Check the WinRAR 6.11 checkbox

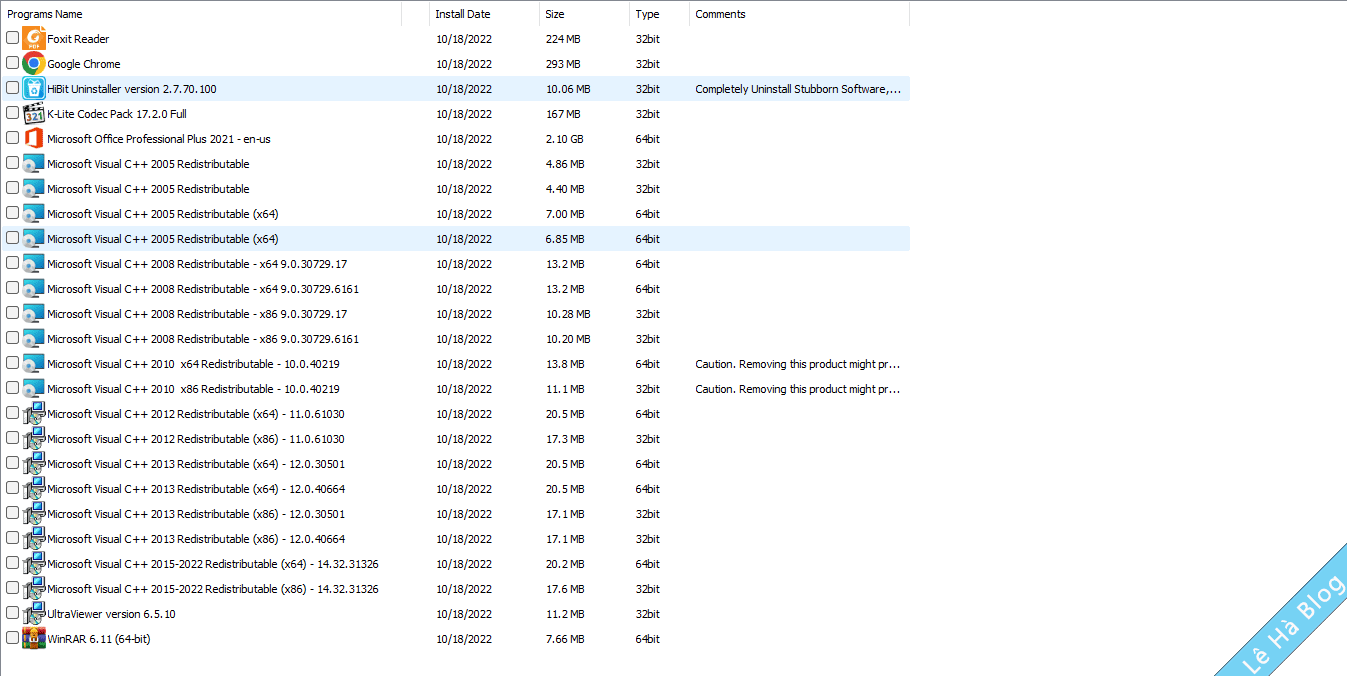[x=12, y=638]
